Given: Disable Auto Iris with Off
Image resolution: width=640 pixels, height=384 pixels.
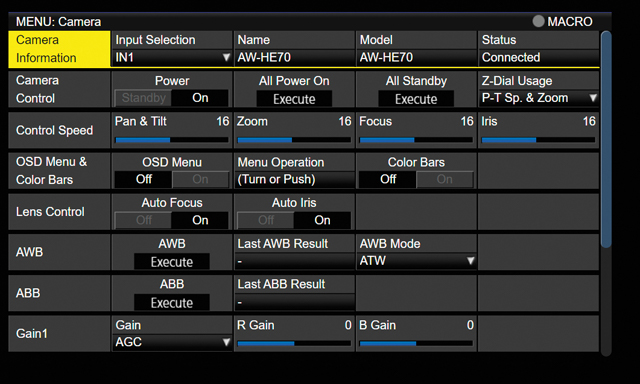Looking at the screenshot, I should [x=266, y=220].
